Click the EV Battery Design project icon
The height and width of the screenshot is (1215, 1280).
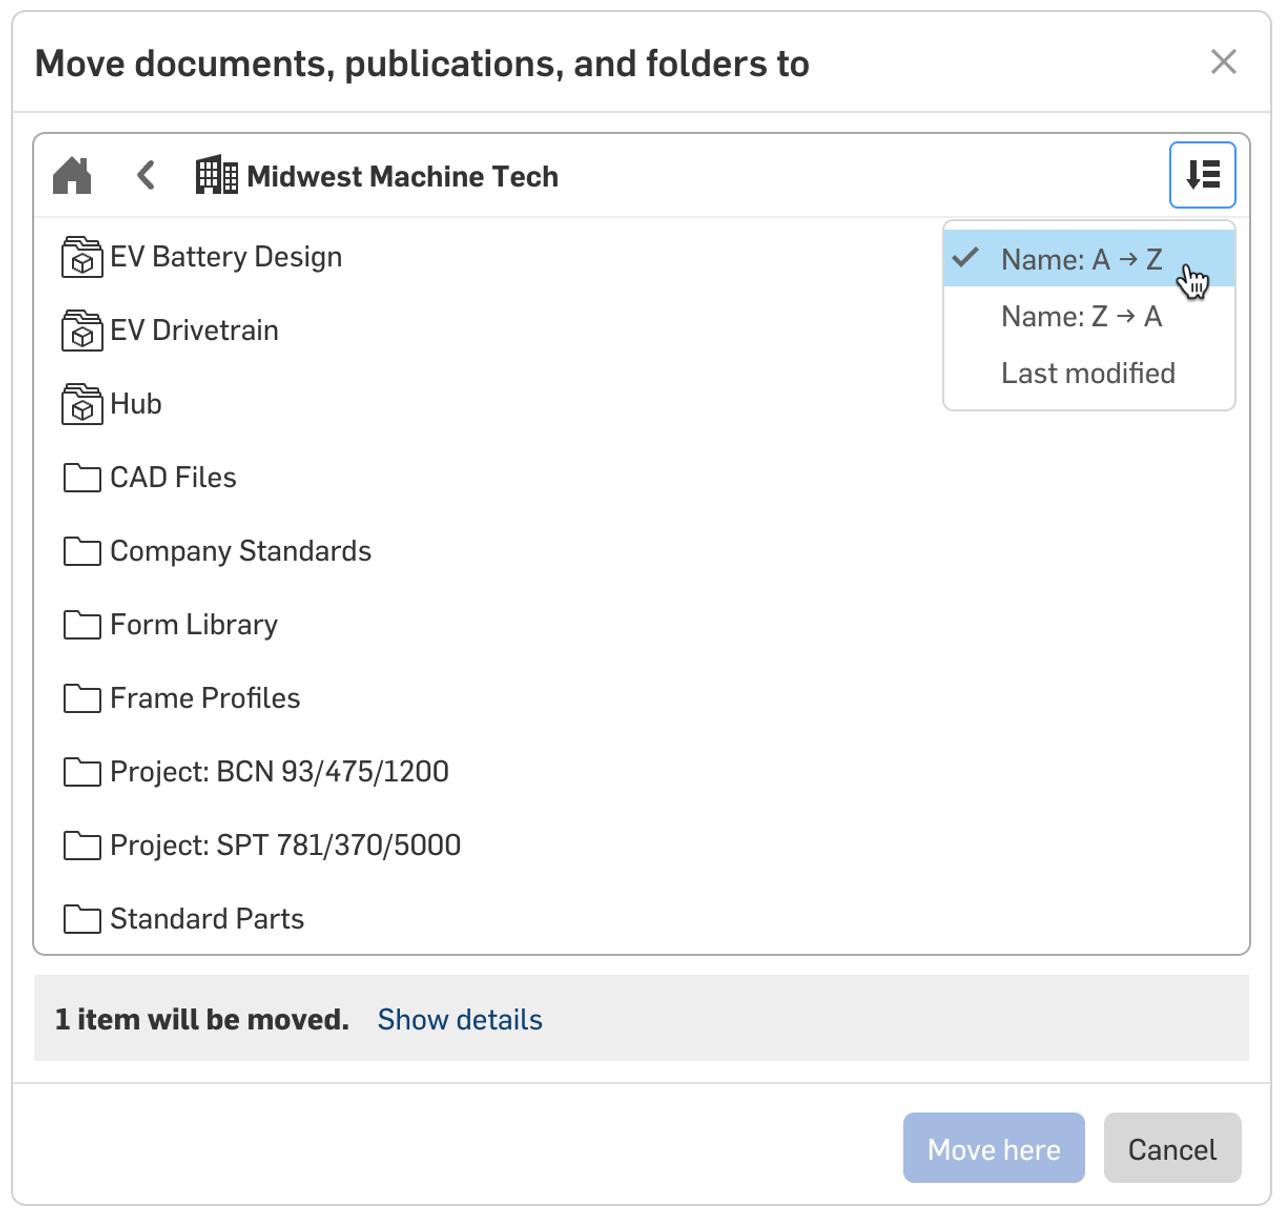[82, 257]
